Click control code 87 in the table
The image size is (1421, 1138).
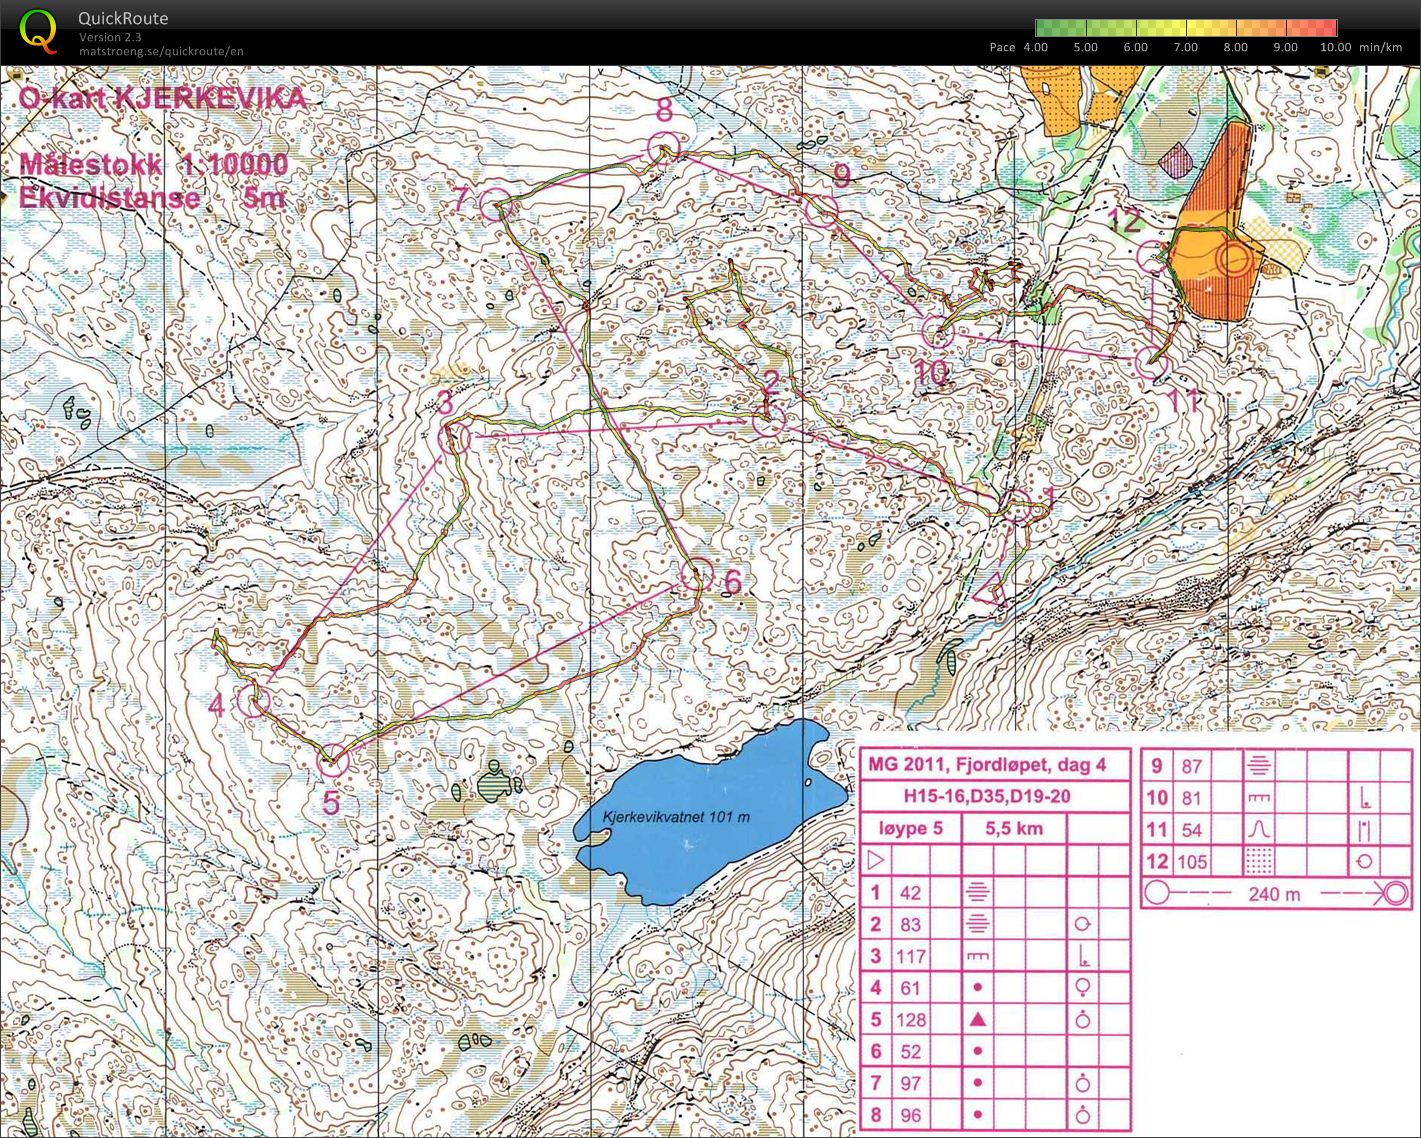click(1191, 766)
